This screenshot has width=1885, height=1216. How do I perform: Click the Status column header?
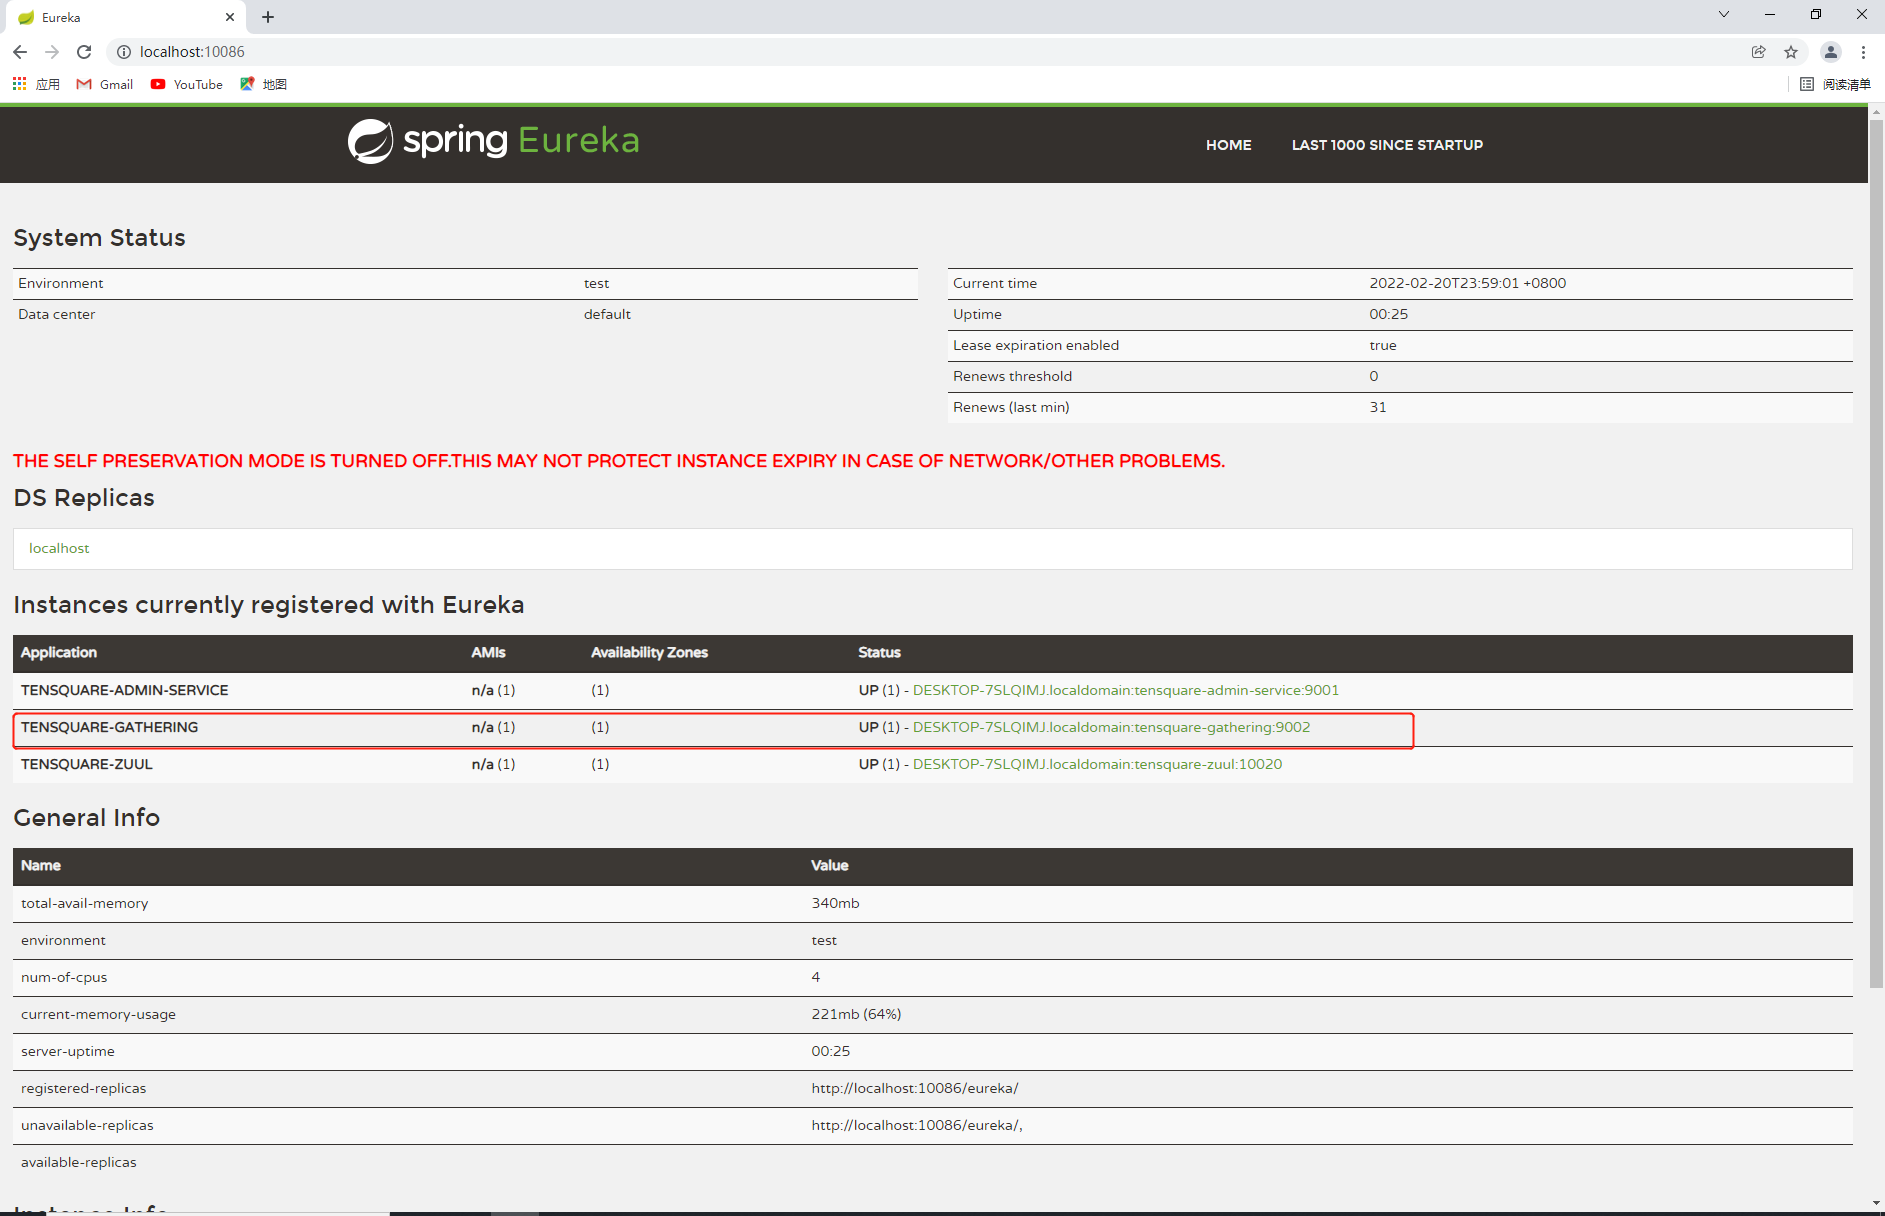879,652
